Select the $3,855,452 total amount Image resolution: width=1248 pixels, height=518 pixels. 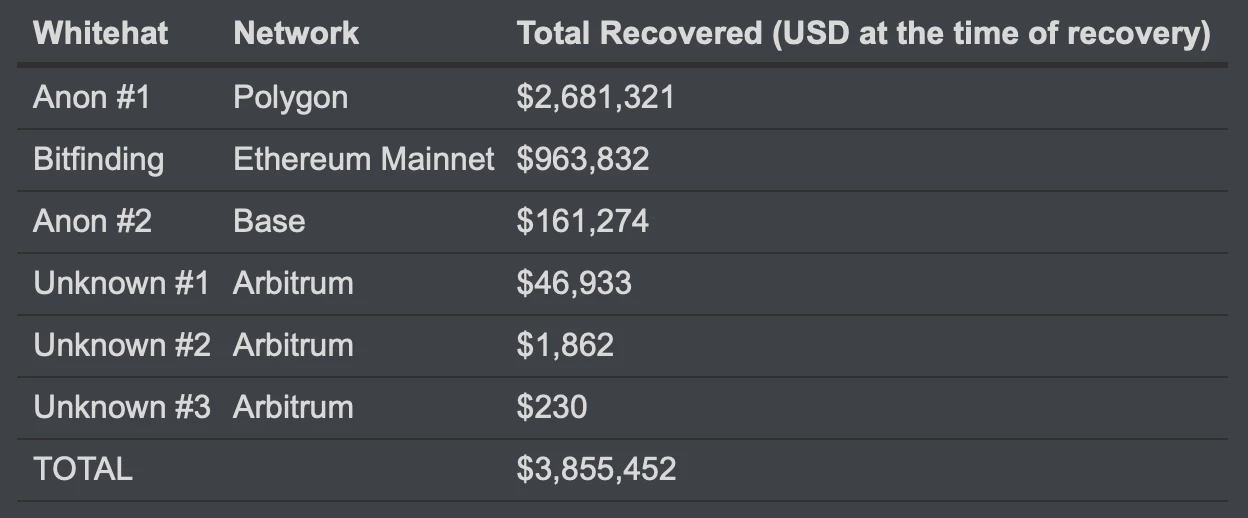596,469
